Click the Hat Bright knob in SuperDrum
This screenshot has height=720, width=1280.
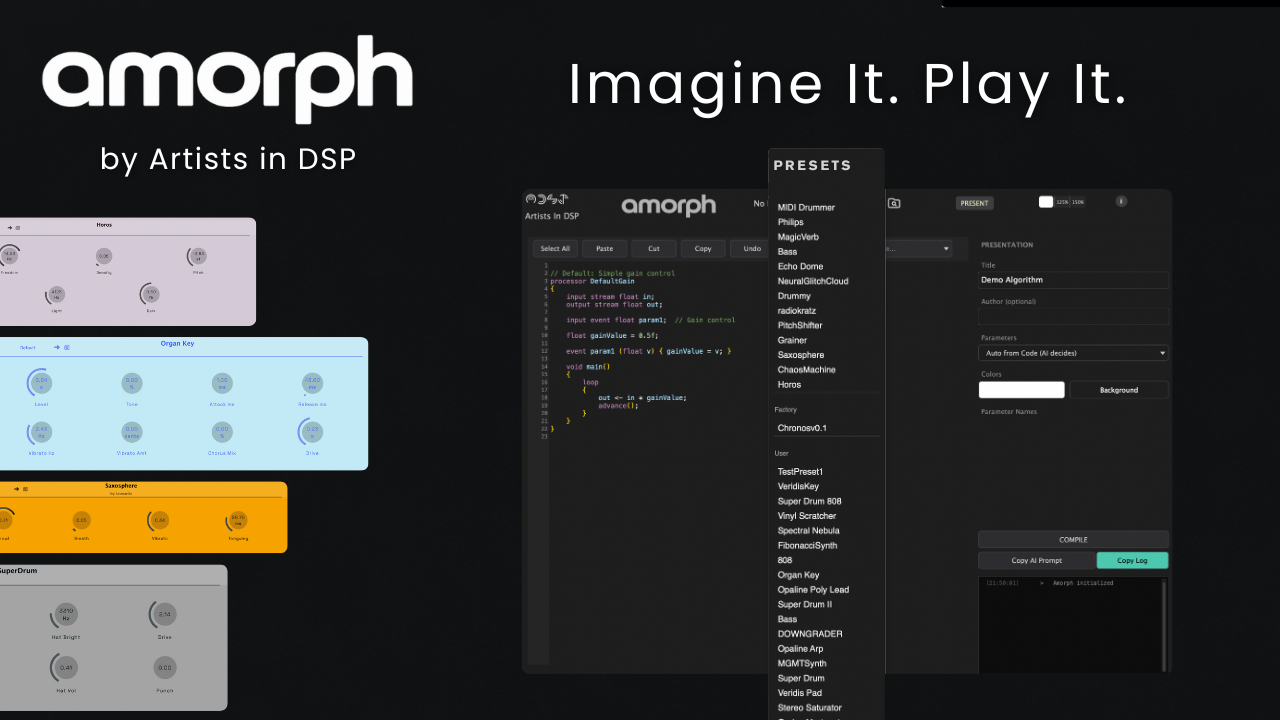coord(66,614)
